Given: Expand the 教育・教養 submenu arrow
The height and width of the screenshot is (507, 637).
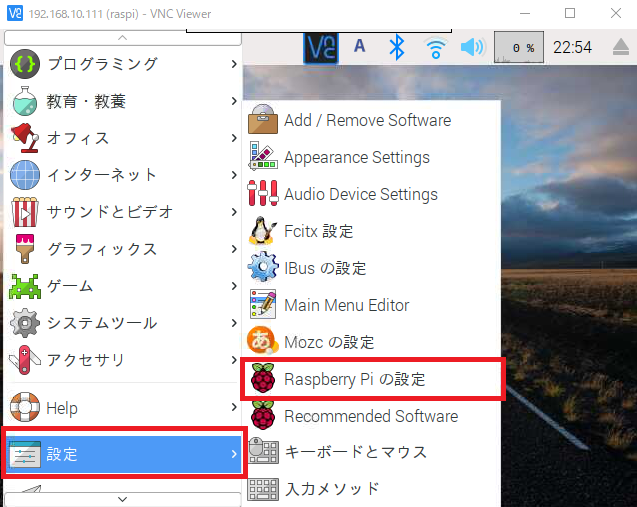Looking at the screenshot, I should click(234, 101).
